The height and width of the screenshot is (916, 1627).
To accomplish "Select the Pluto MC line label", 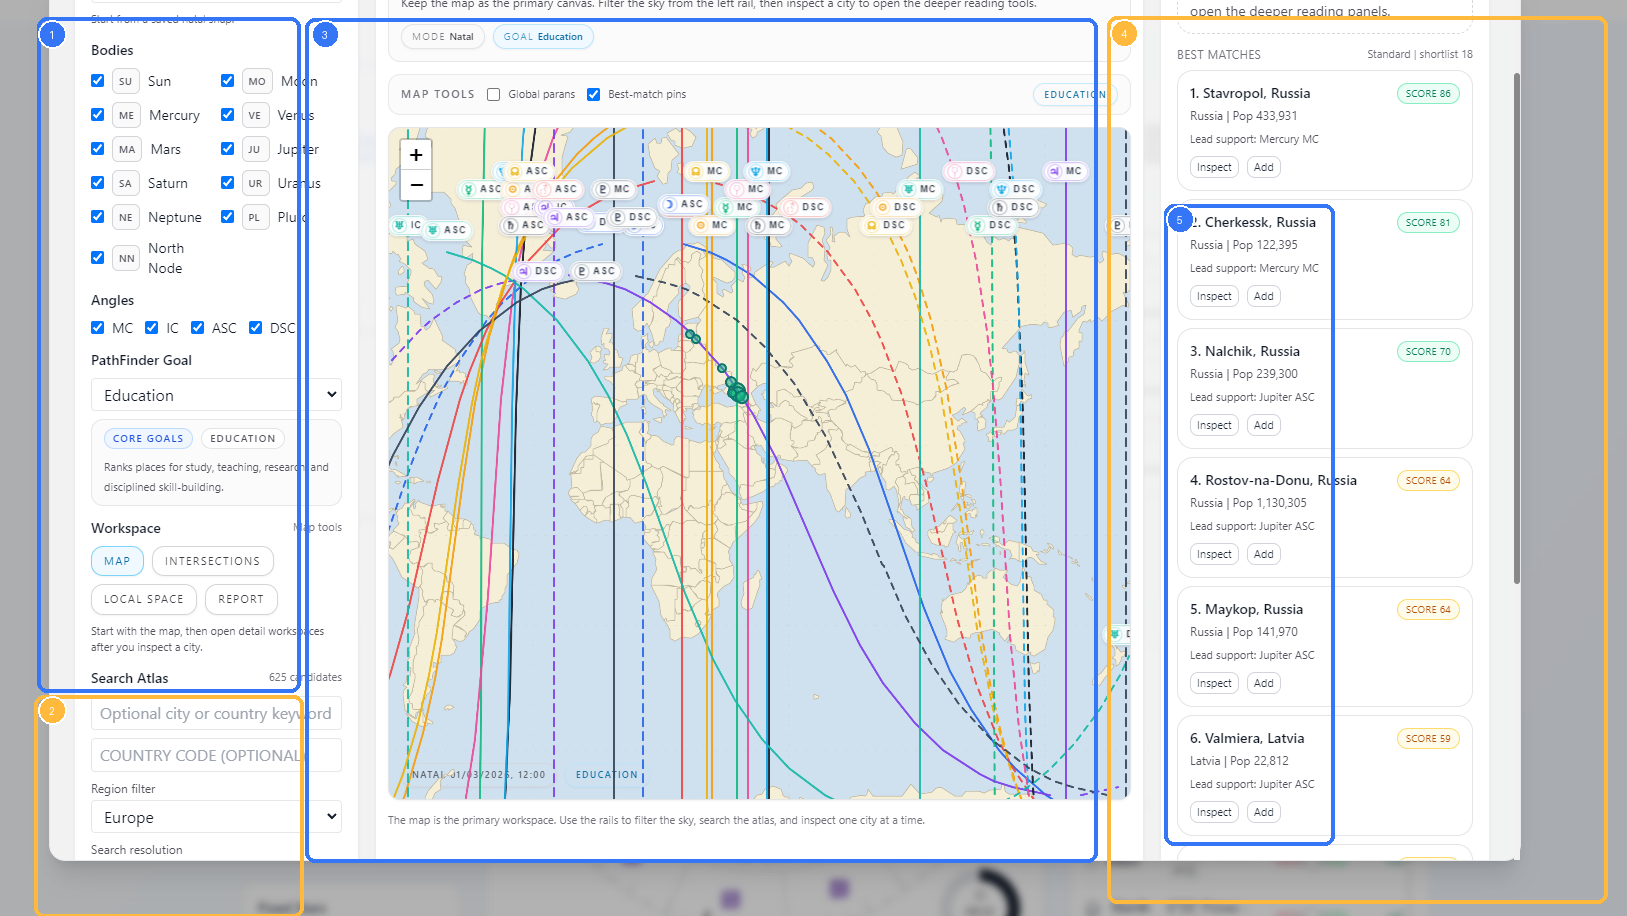I will [613, 189].
